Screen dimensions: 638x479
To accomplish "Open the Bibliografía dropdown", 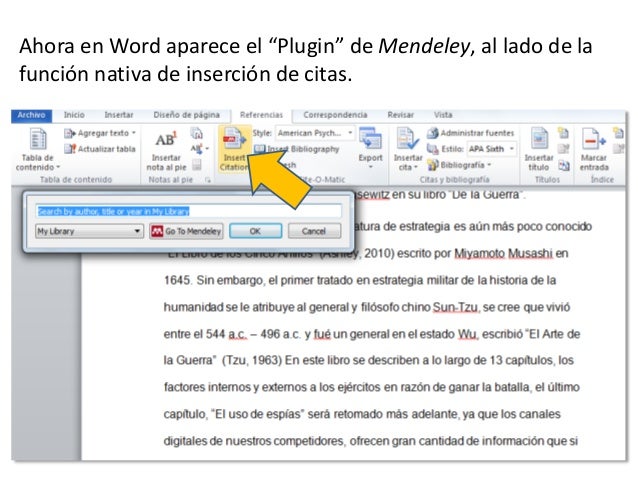I will (x=459, y=165).
